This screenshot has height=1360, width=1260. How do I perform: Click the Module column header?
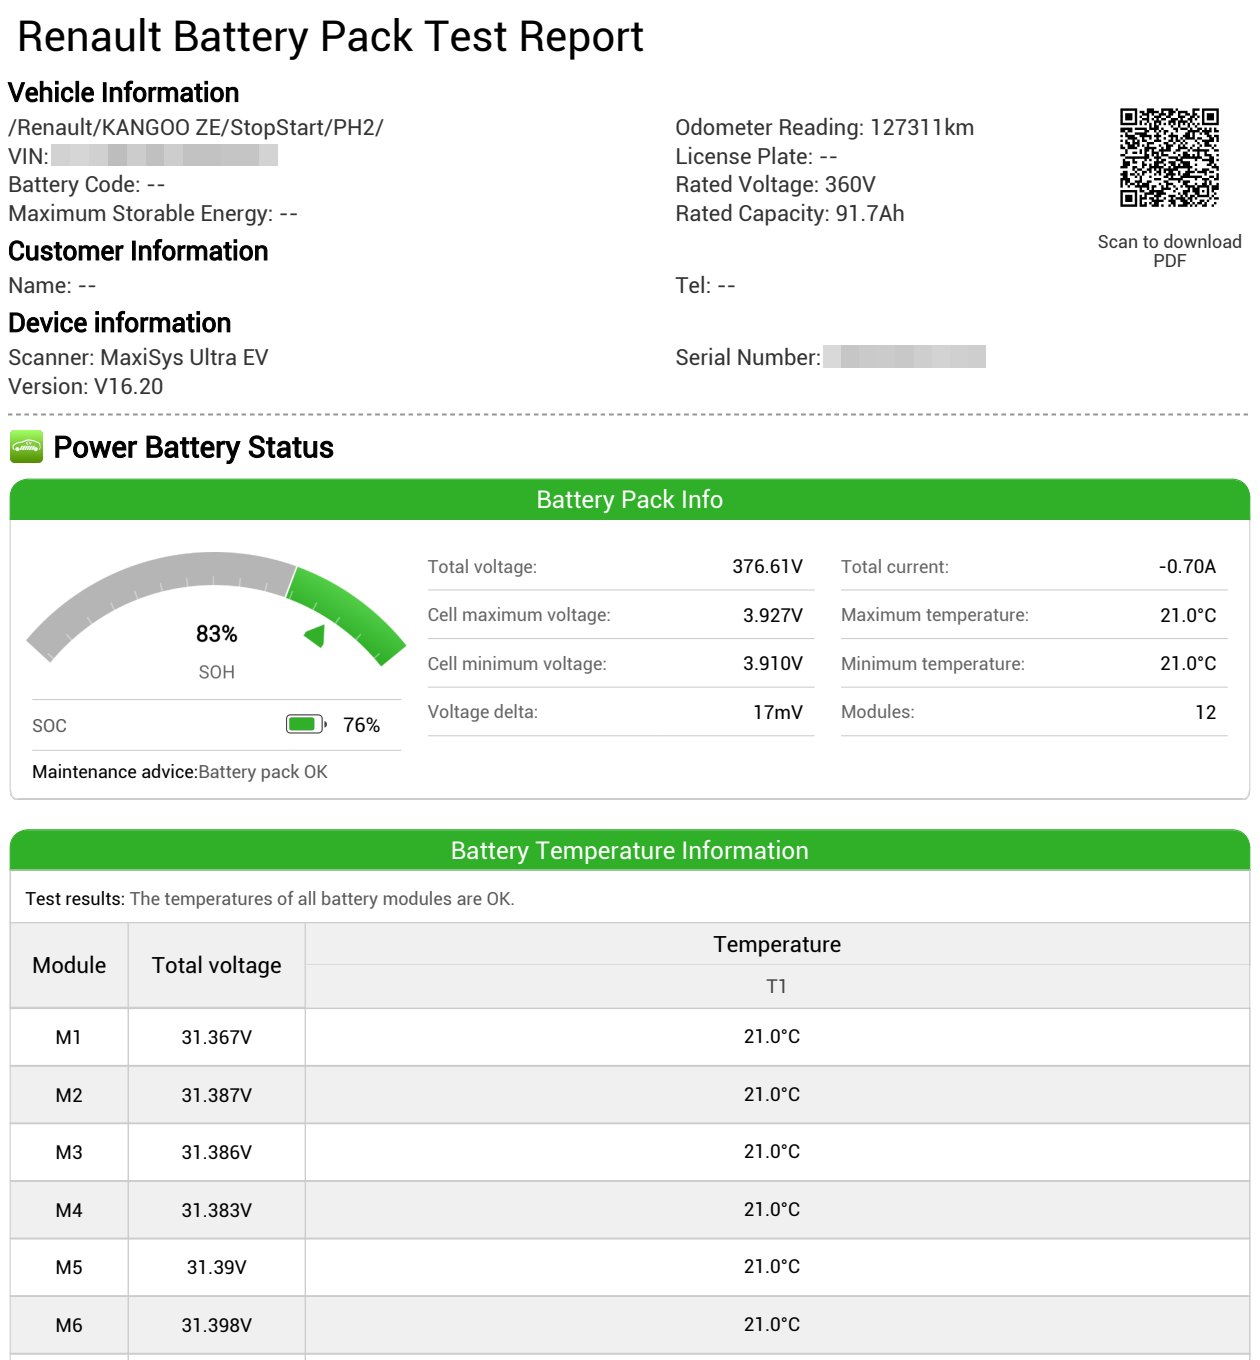[69, 965]
